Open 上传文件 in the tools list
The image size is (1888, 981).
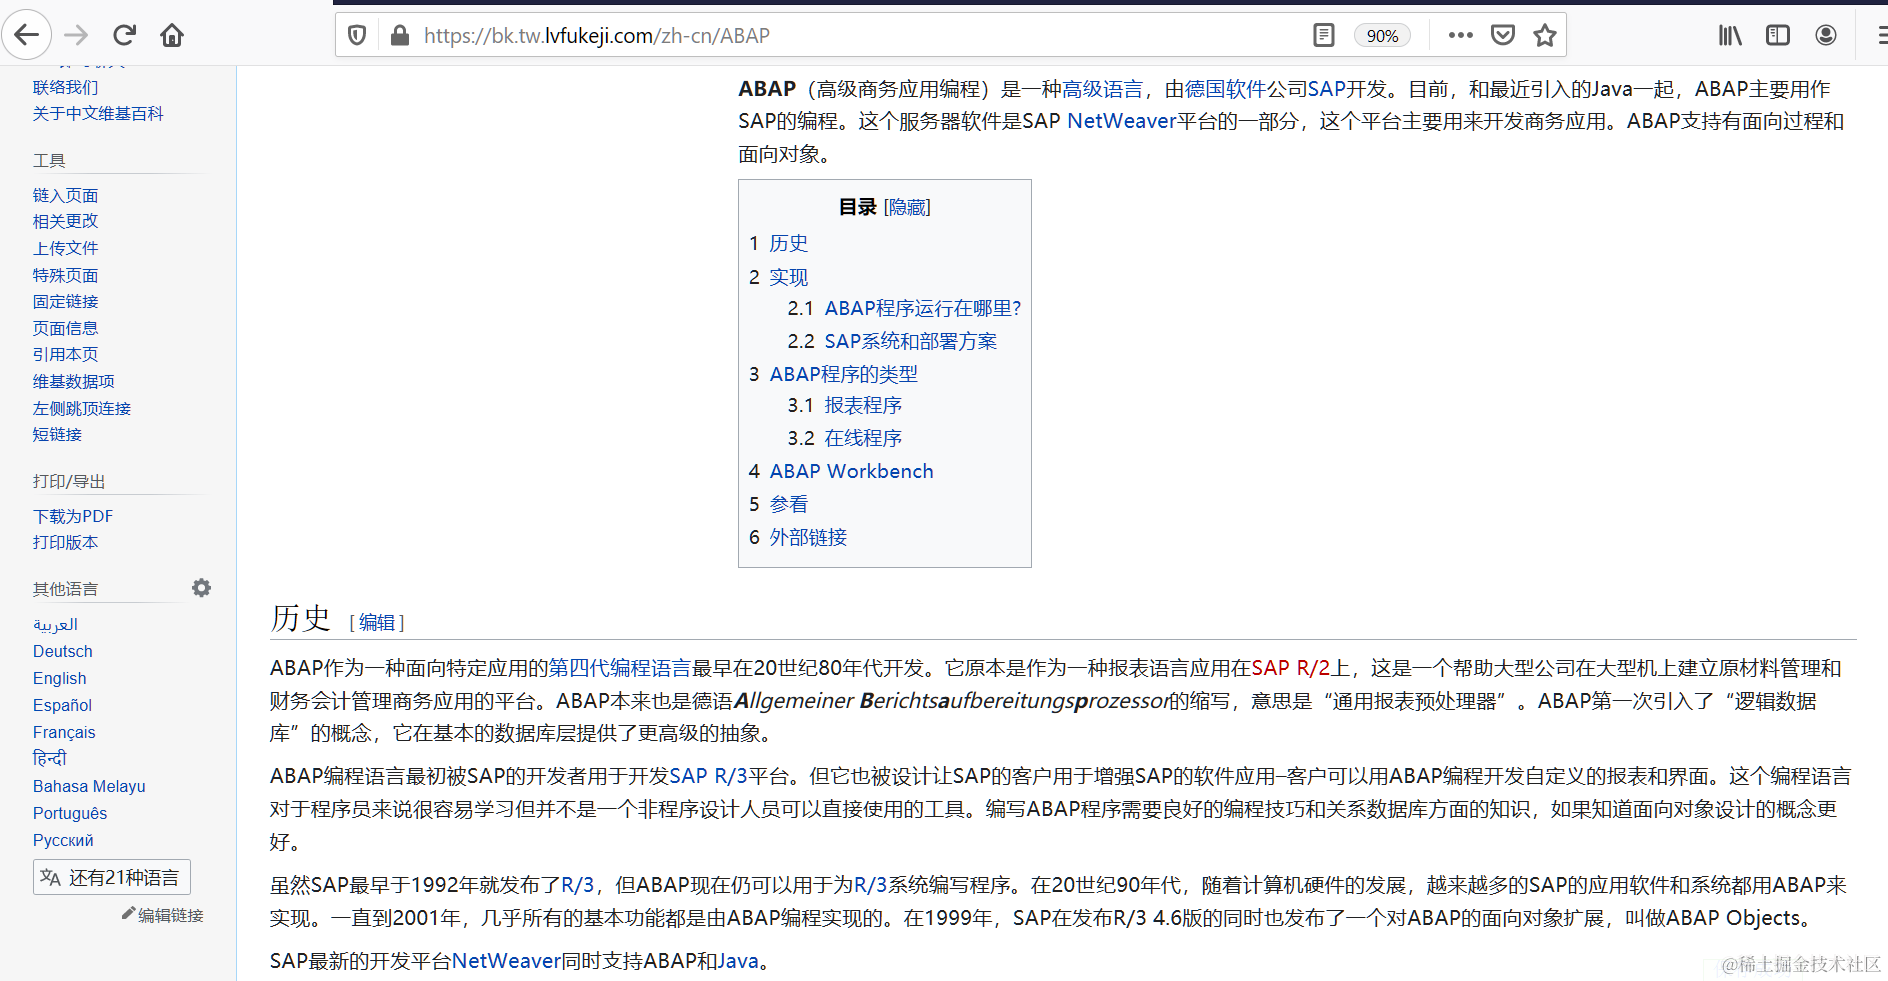(66, 248)
